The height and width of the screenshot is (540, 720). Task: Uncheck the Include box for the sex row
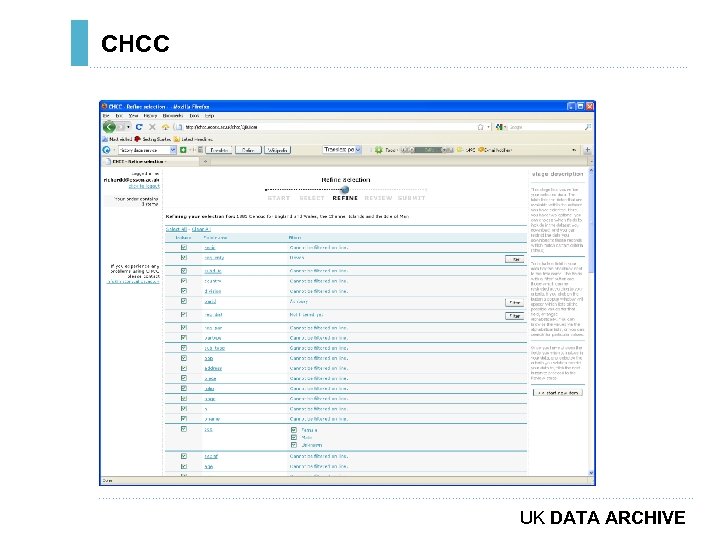[x=184, y=429]
